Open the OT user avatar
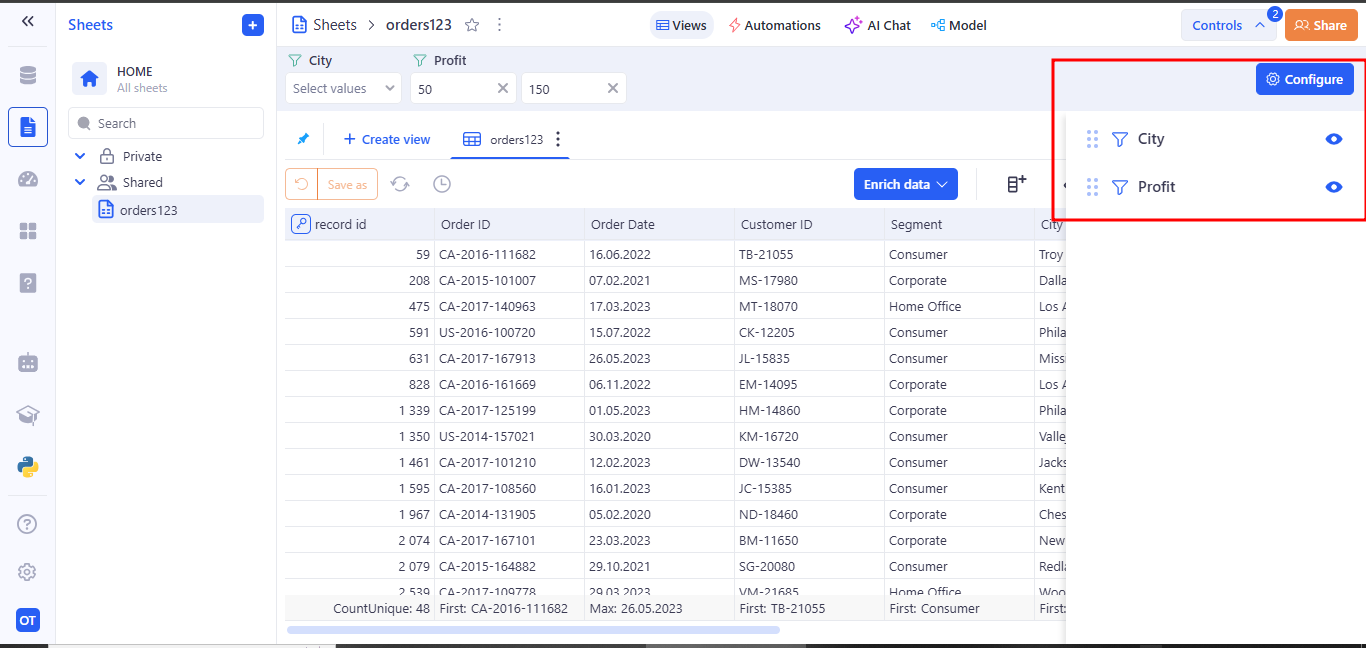This screenshot has width=1366, height=648. [x=27, y=620]
